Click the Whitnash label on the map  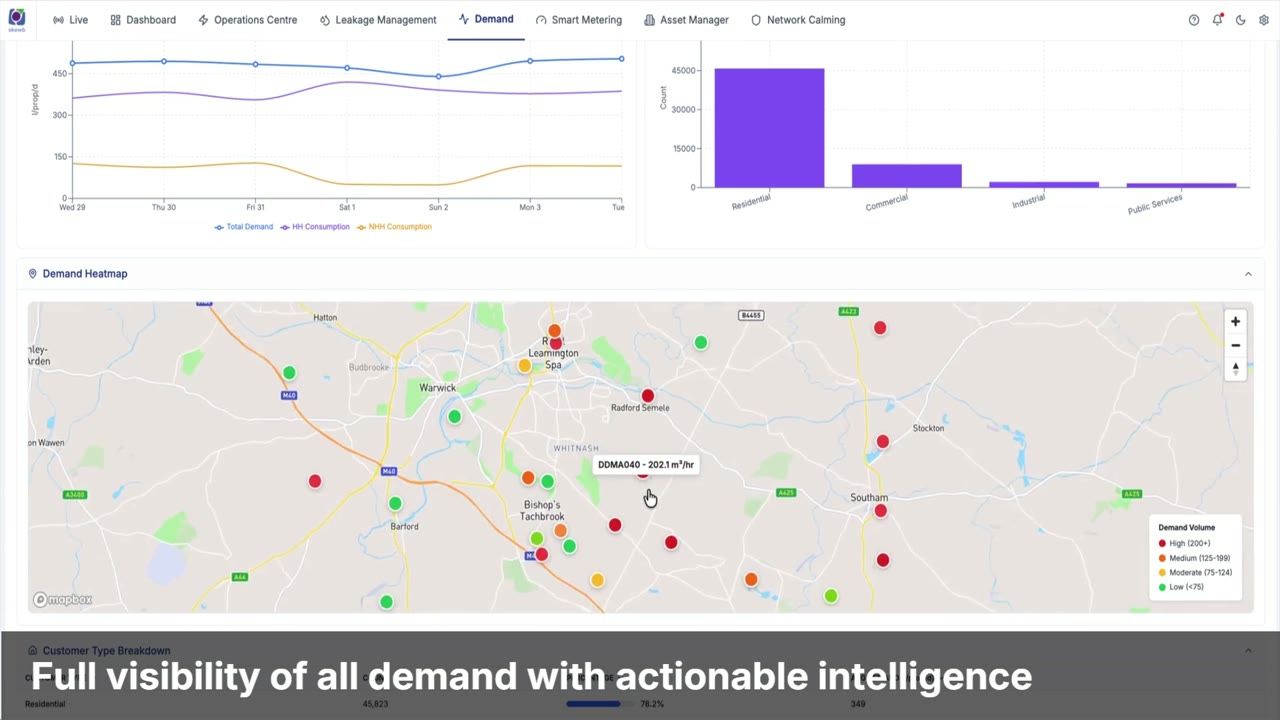pyautogui.click(x=576, y=449)
